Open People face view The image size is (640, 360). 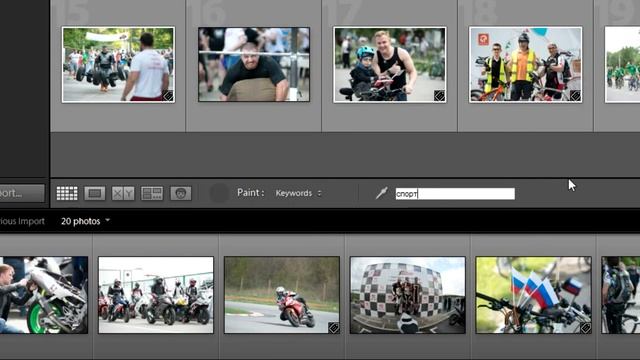pos(181,193)
